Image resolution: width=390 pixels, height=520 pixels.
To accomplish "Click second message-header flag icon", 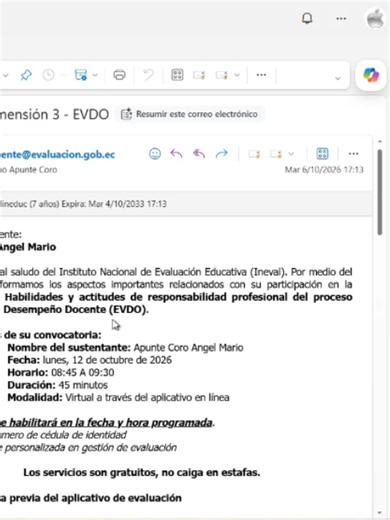I will [276, 154].
